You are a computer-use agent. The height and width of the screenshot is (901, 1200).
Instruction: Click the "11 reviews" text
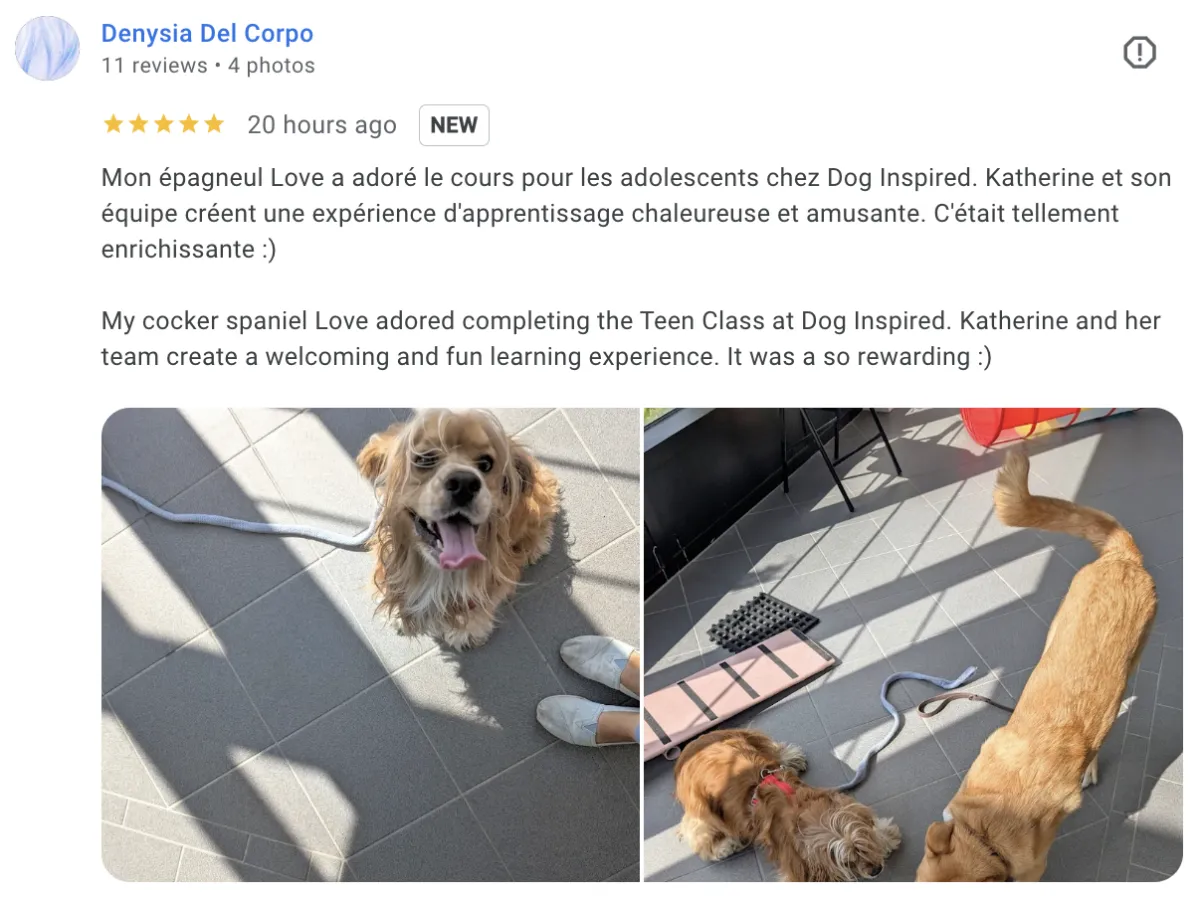pyautogui.click(x=154, y=66)
